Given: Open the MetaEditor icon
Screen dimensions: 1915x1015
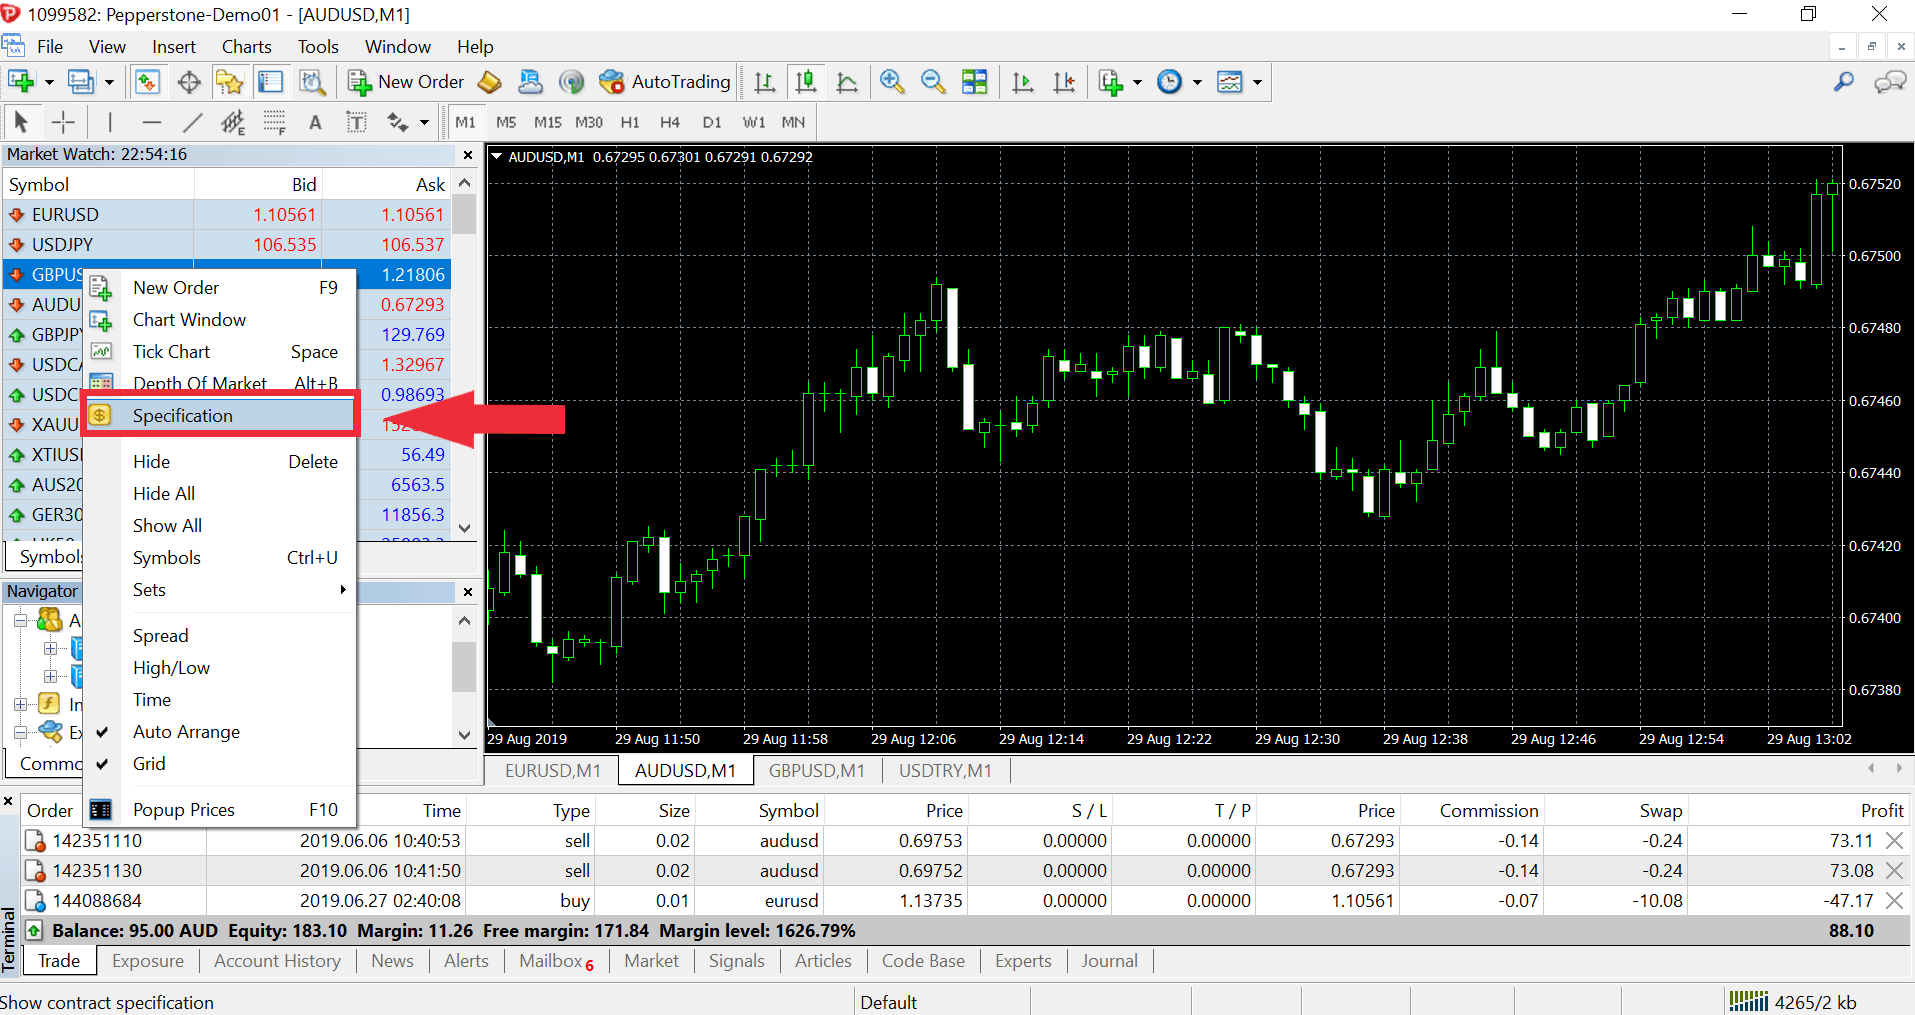Looking at the screenshot, I should pyautogui.click(x=490, y=82).
